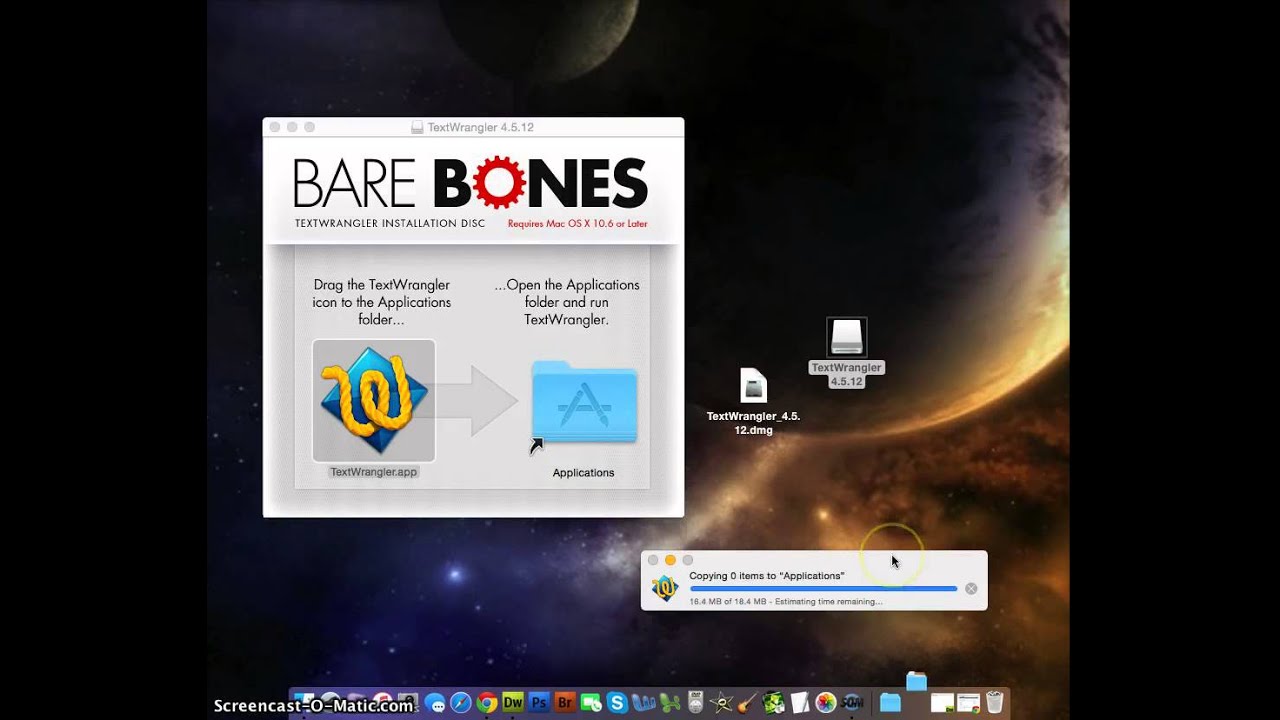Image resolution: width=1280 pixels, height=720 pixels.
Task: Open the blue folder stack in Dock
Action: [890, 703]
